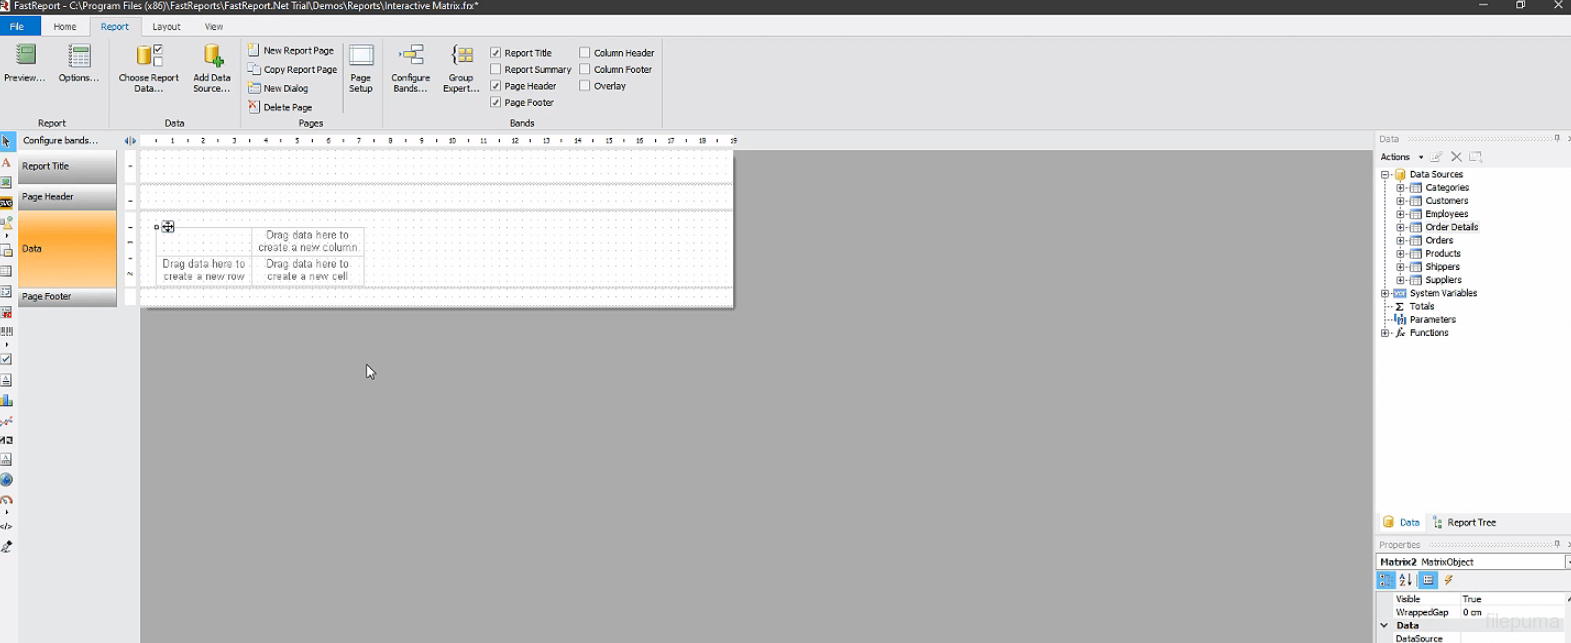This screenshot has height=643, width=1571.
Task: Click Add Data Source icon
Action: click(212, 57)
